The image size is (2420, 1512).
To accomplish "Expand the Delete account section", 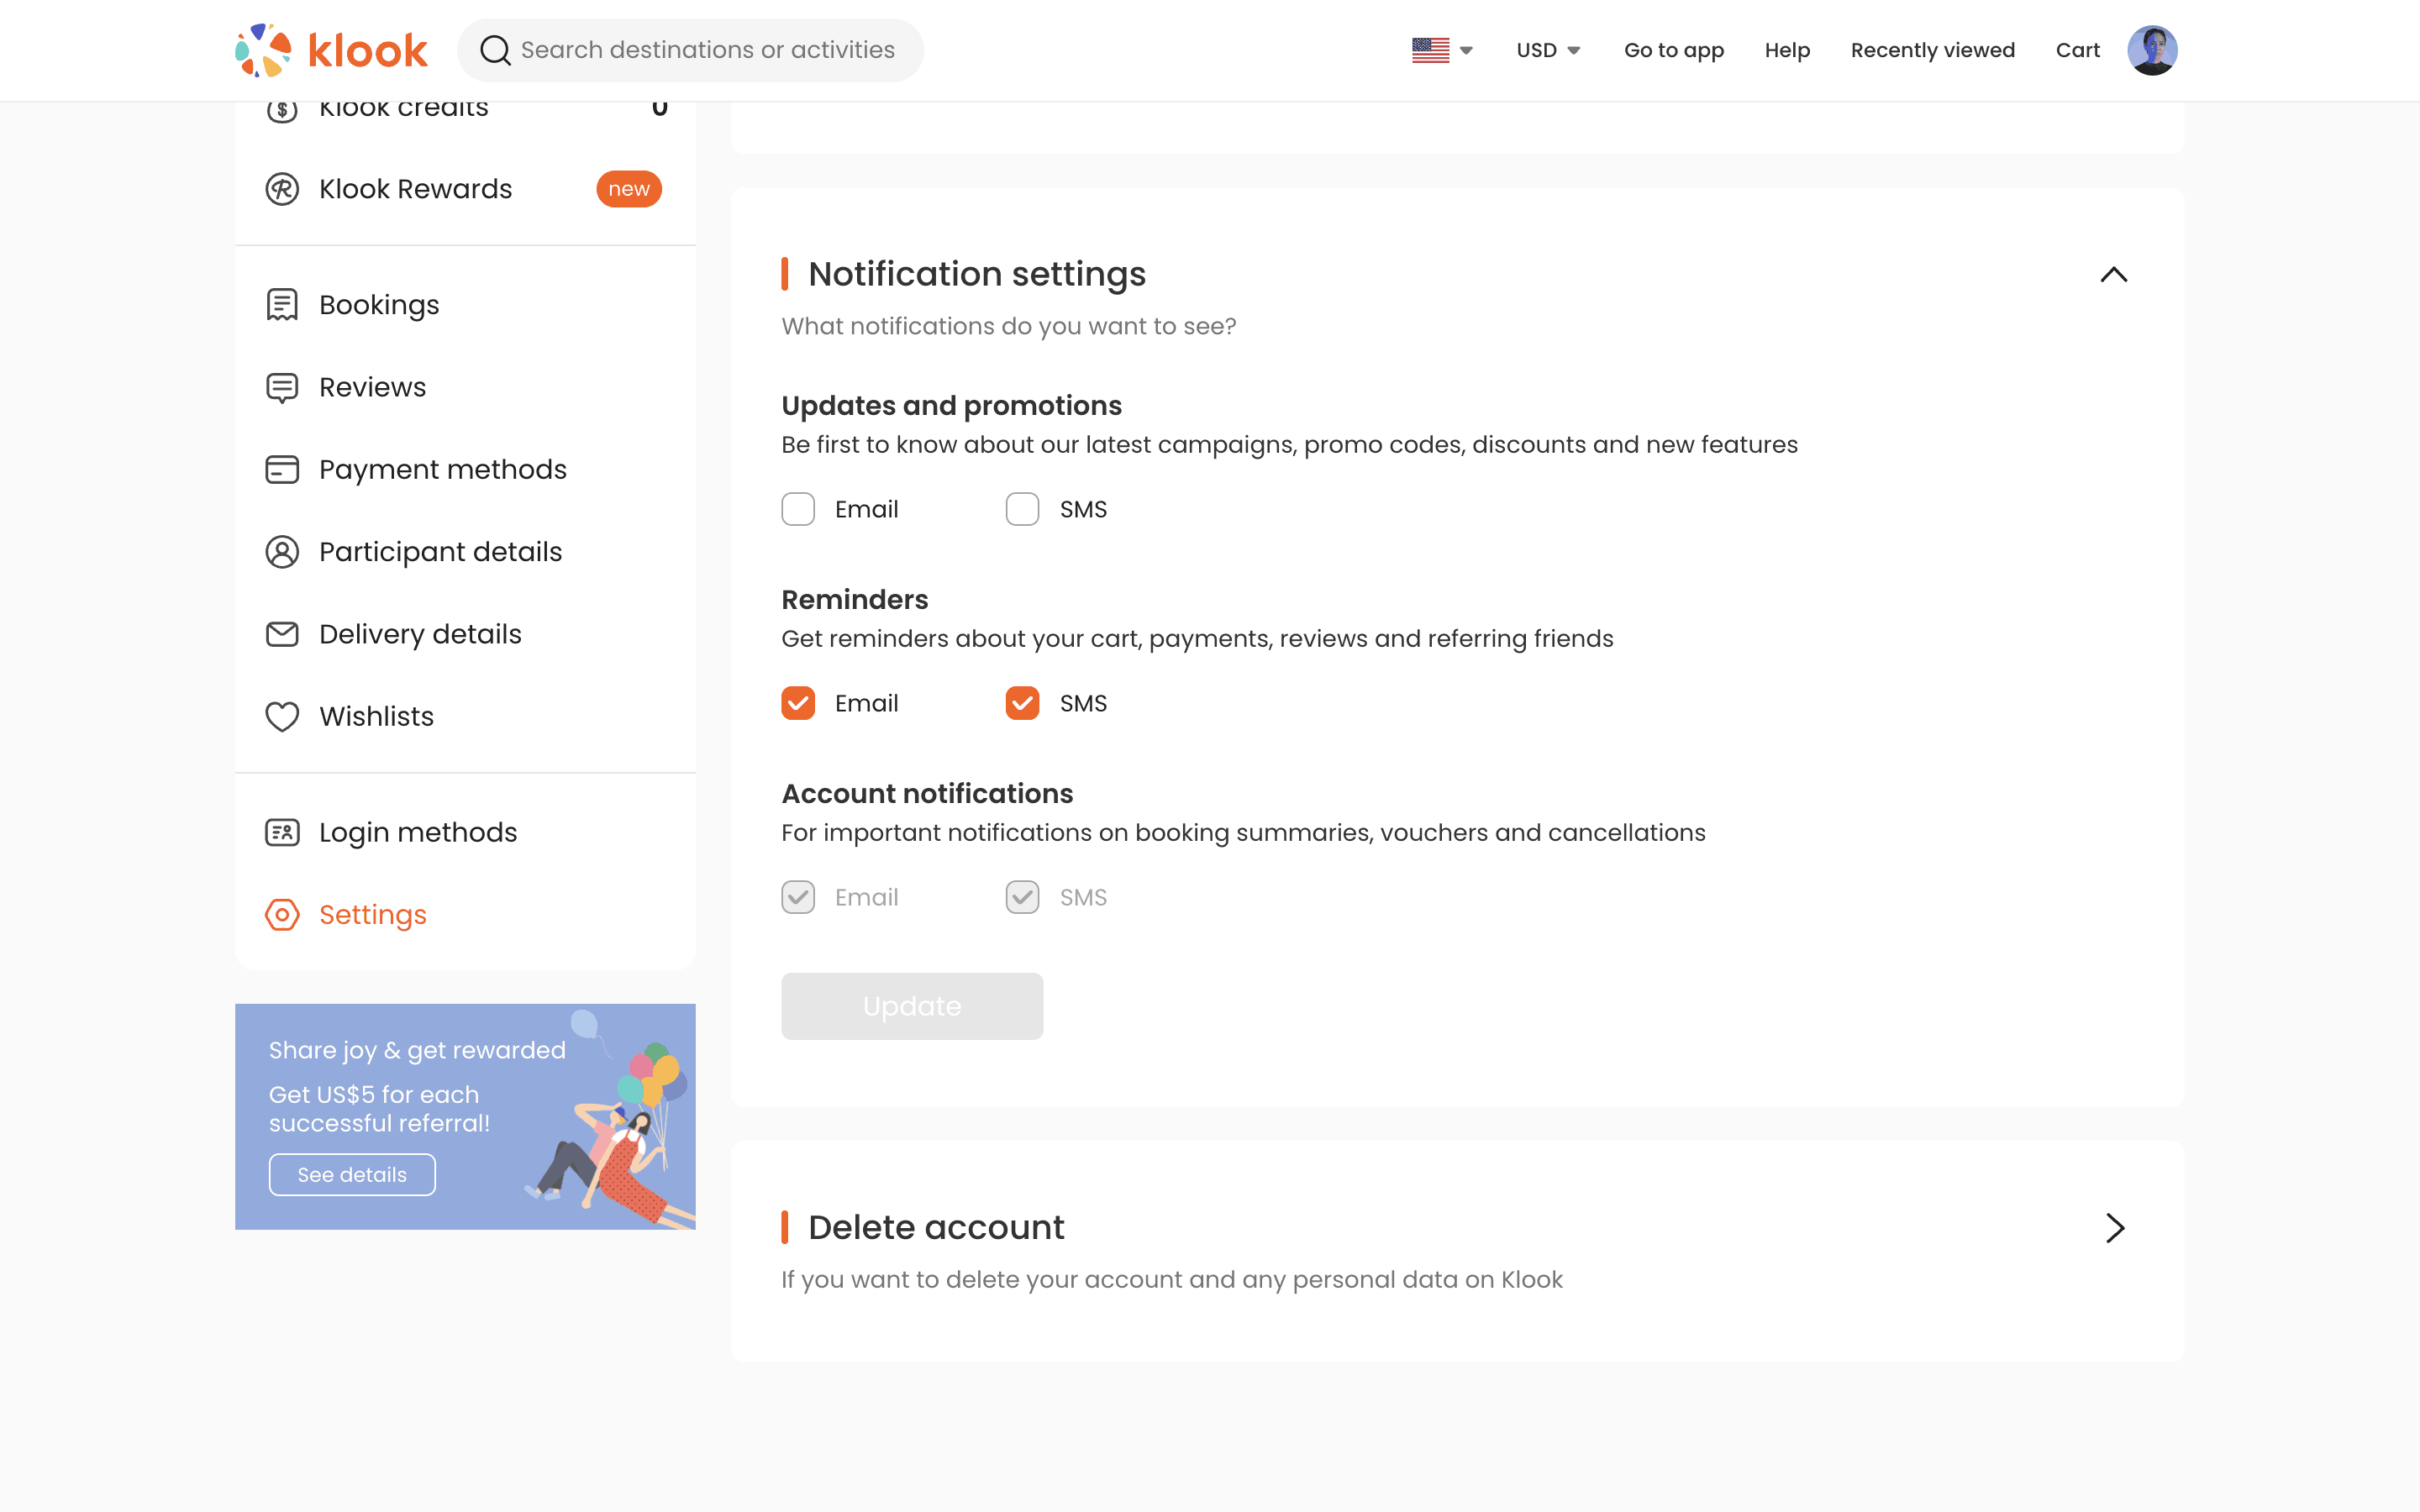I will coord(2113,1228).
